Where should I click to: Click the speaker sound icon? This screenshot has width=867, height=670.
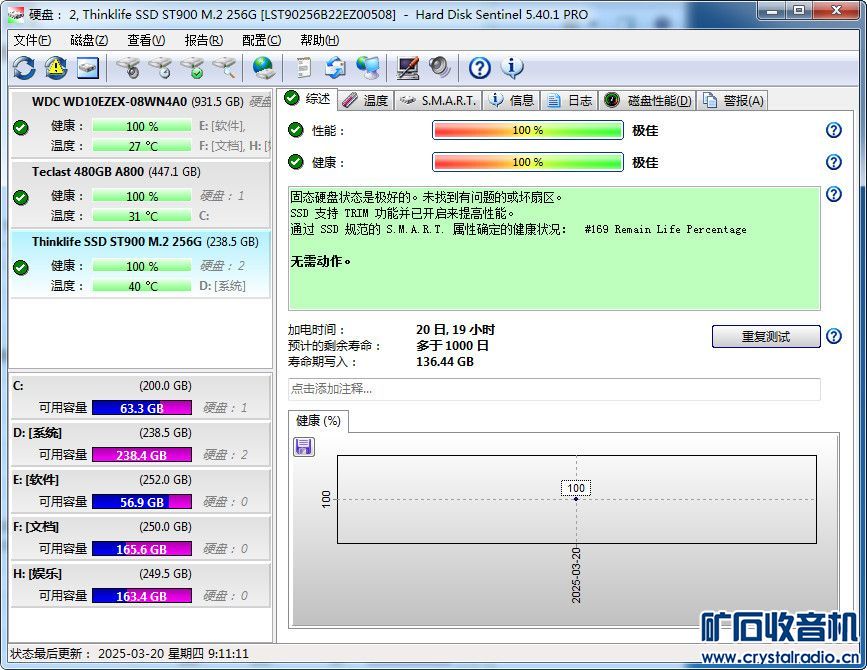click(440, 69)
